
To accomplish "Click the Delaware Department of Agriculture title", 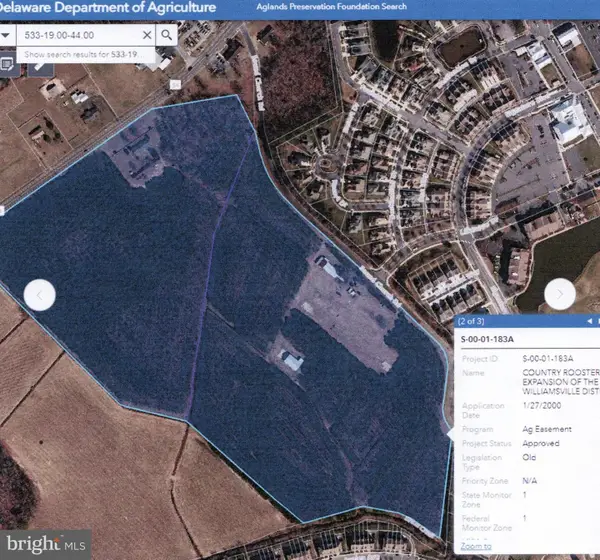I will click(110, 9).
